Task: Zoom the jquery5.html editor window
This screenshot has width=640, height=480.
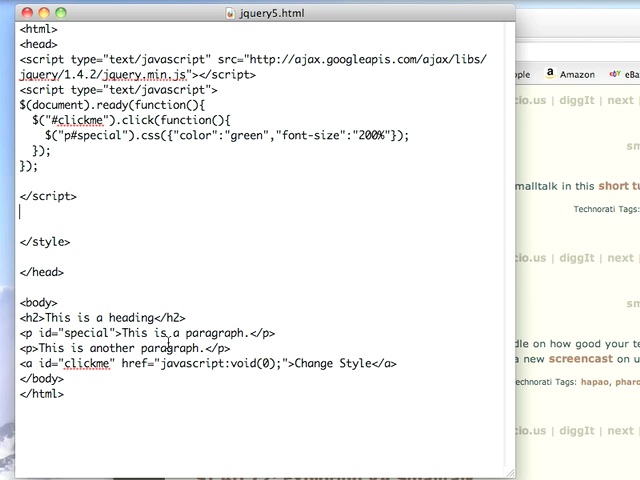Action: [61, 13]
